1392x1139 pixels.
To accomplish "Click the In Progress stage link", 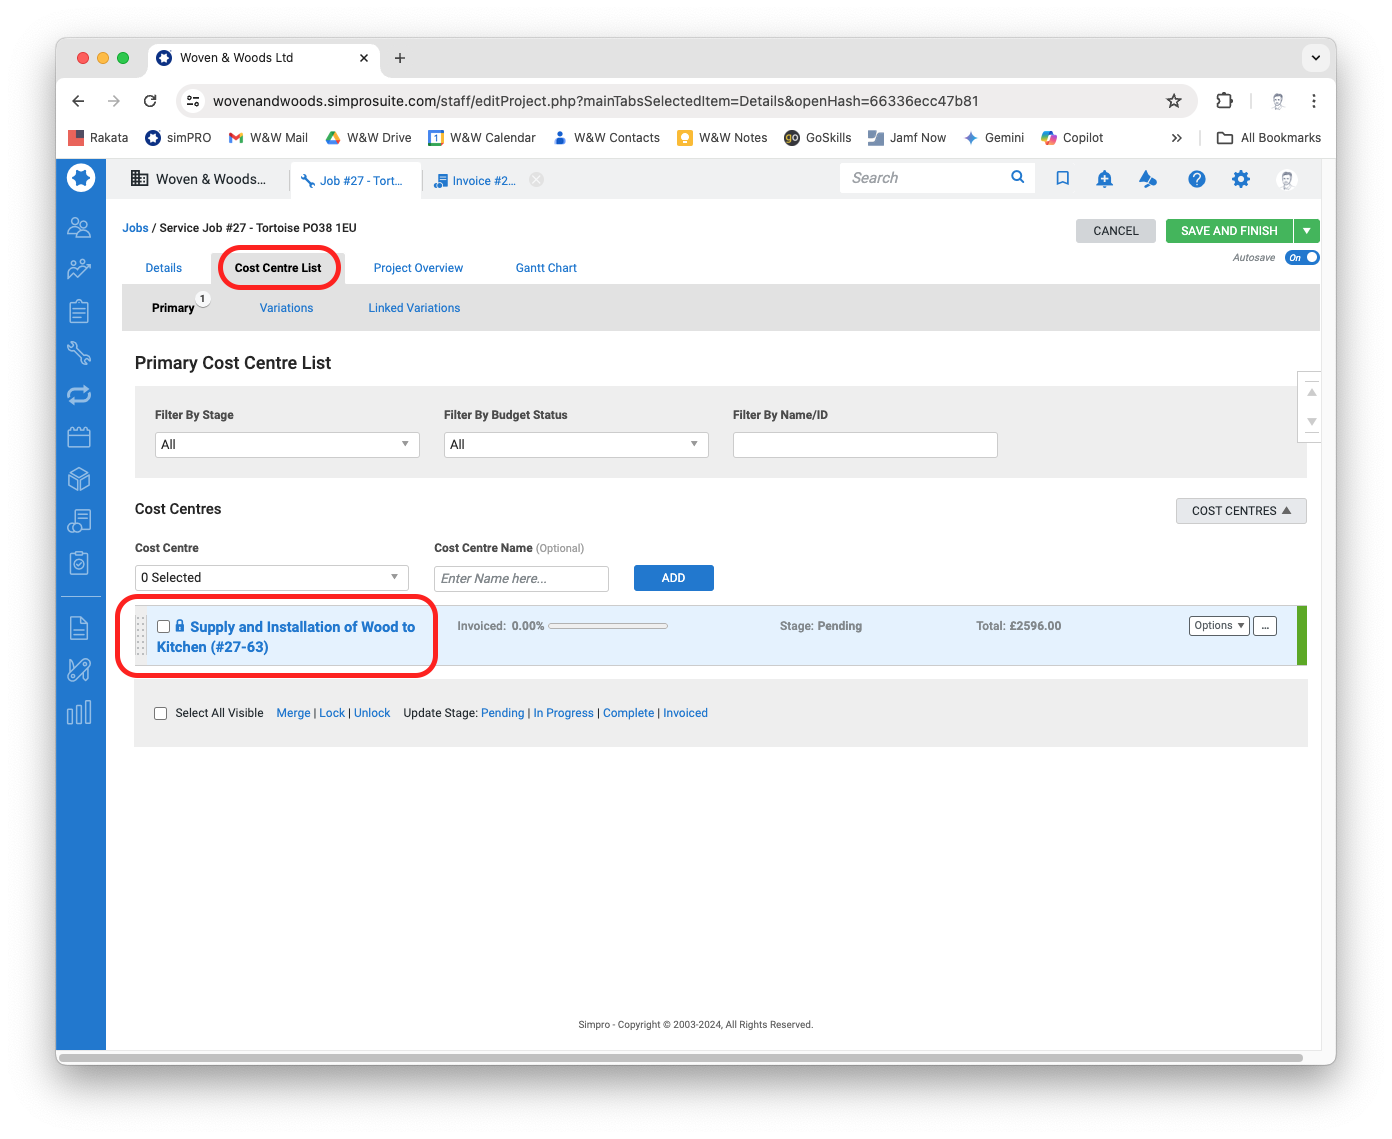I will (563, 713).
